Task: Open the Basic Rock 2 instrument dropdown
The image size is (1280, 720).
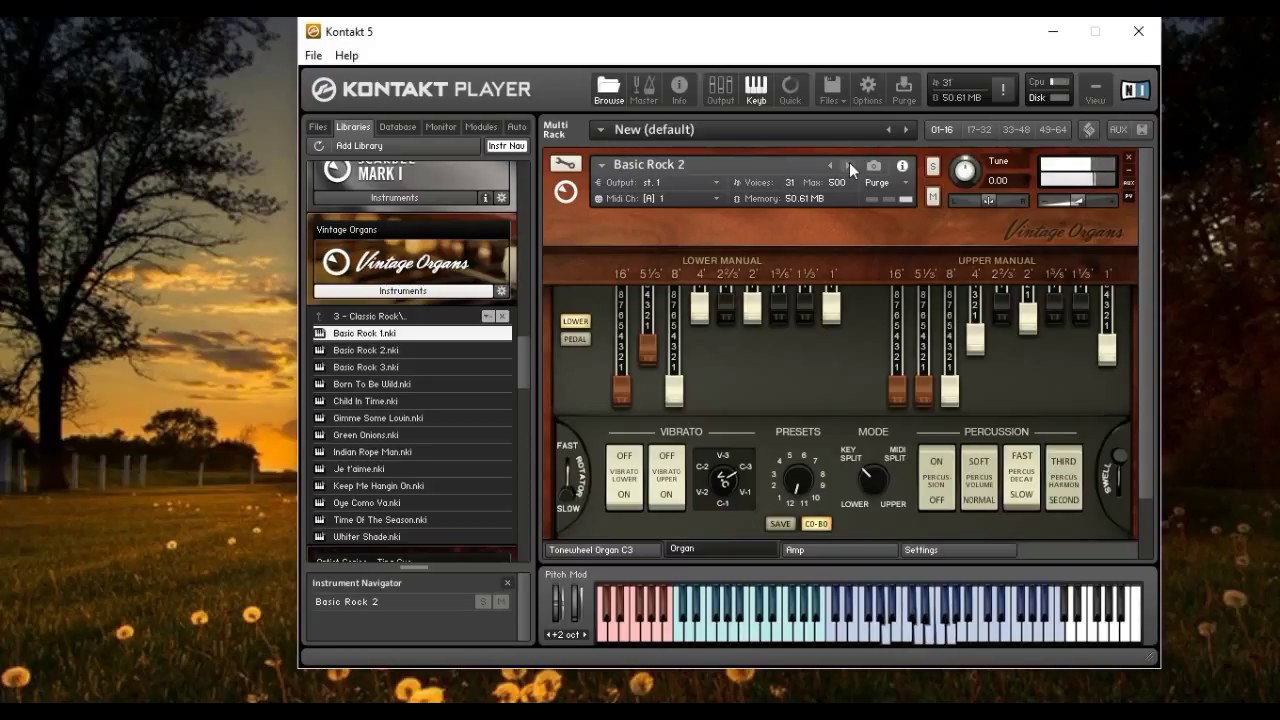Action: 601,165
